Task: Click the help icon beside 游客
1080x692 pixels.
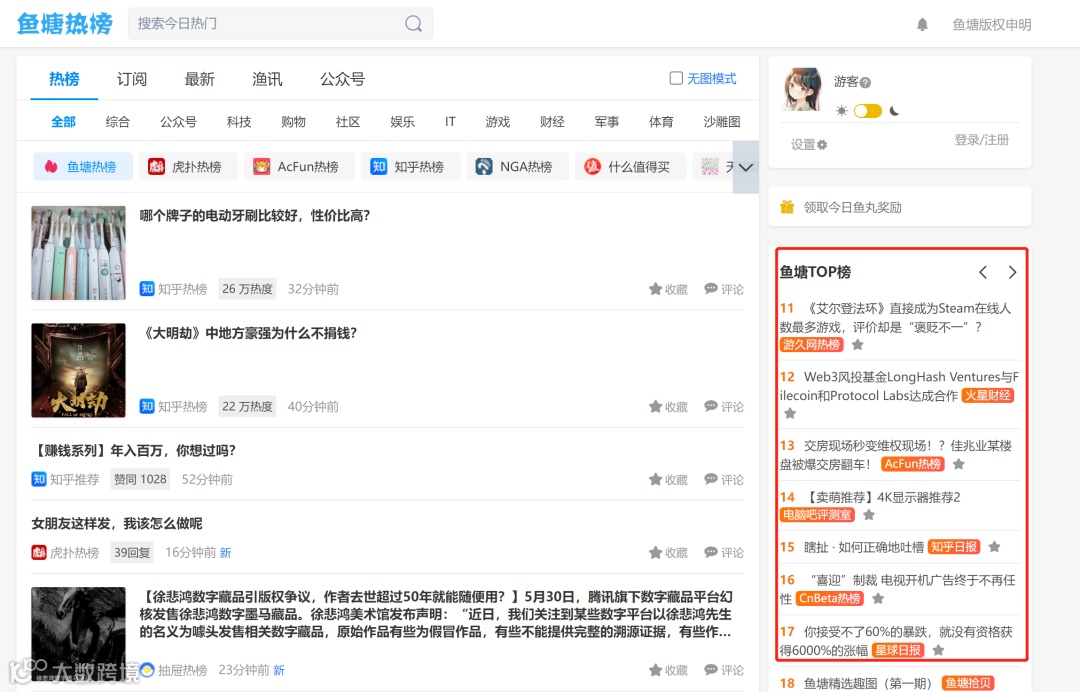Action: click(866, 82)
